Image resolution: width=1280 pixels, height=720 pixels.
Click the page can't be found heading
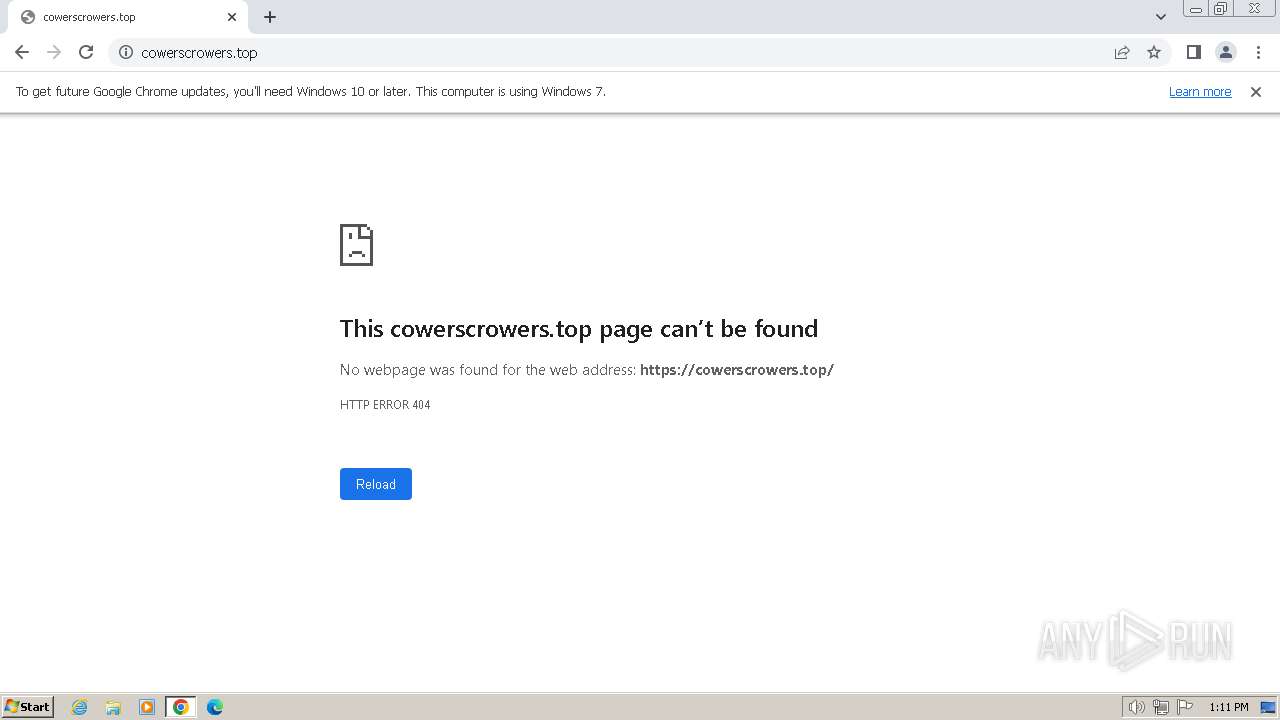click(x=579, y=329)
